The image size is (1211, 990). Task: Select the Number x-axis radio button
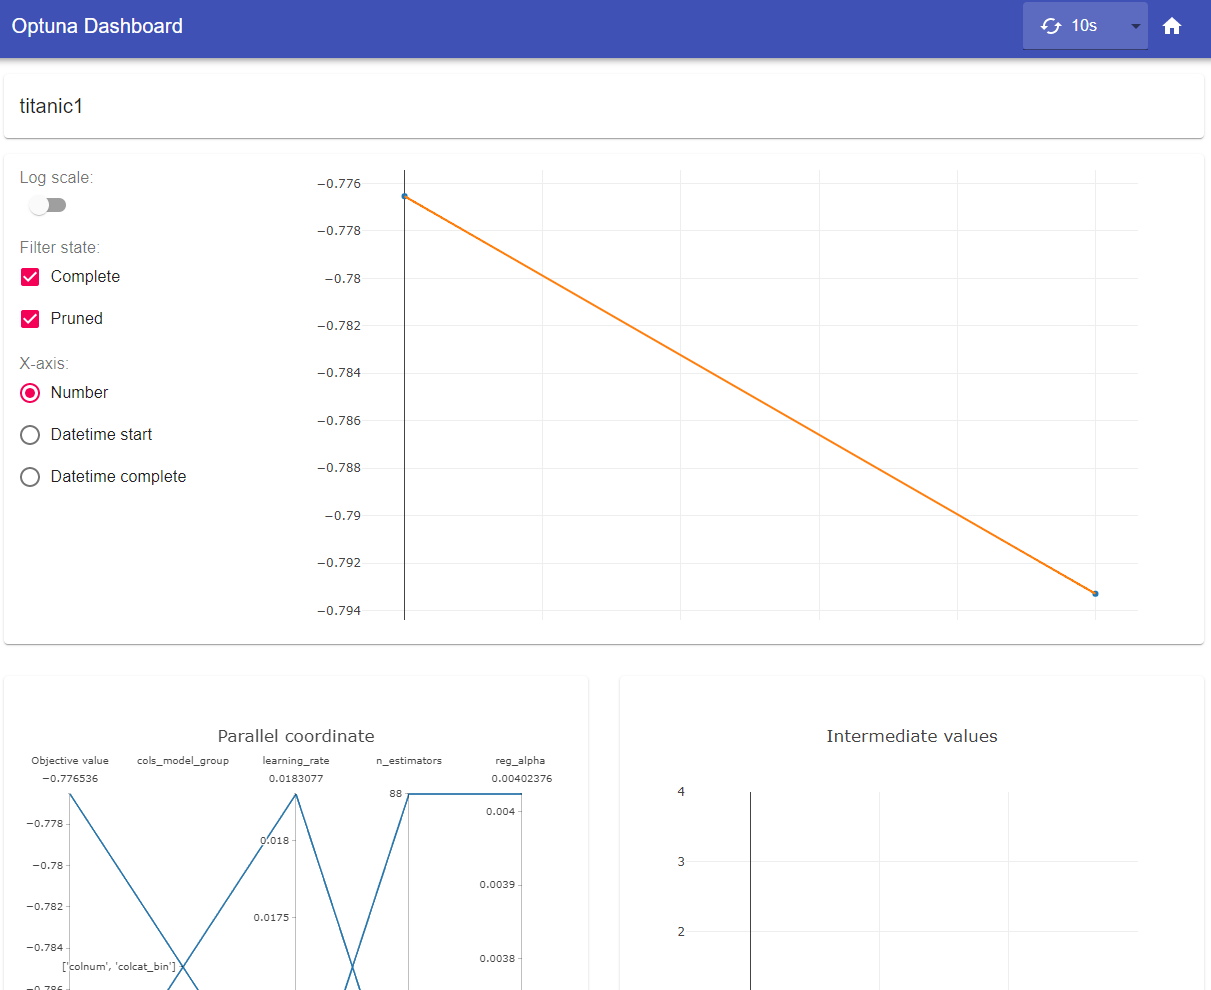[30, 393]
